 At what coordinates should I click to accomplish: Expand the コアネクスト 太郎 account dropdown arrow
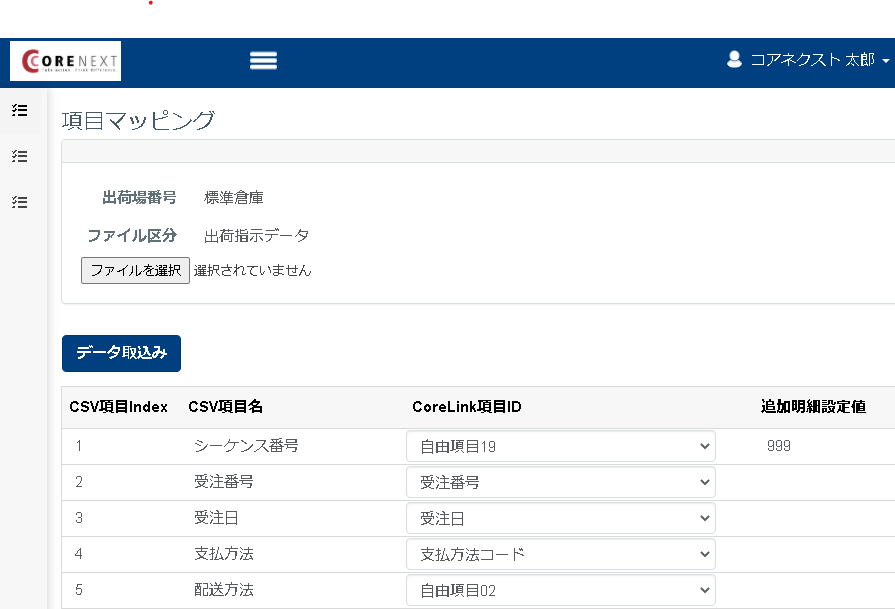point(884,61)
